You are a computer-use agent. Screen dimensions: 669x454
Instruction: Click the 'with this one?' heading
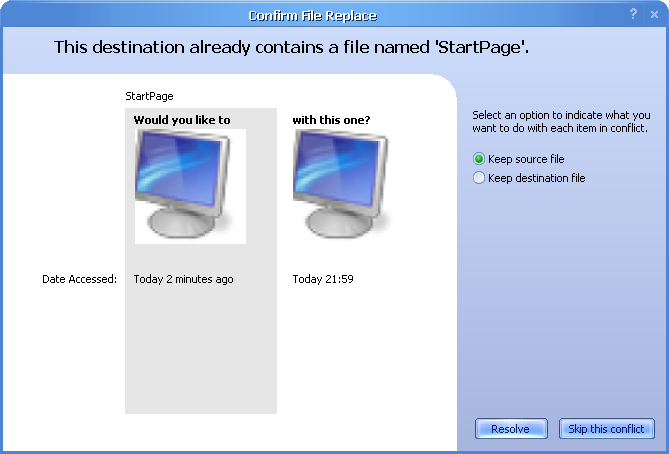point(331,120)
